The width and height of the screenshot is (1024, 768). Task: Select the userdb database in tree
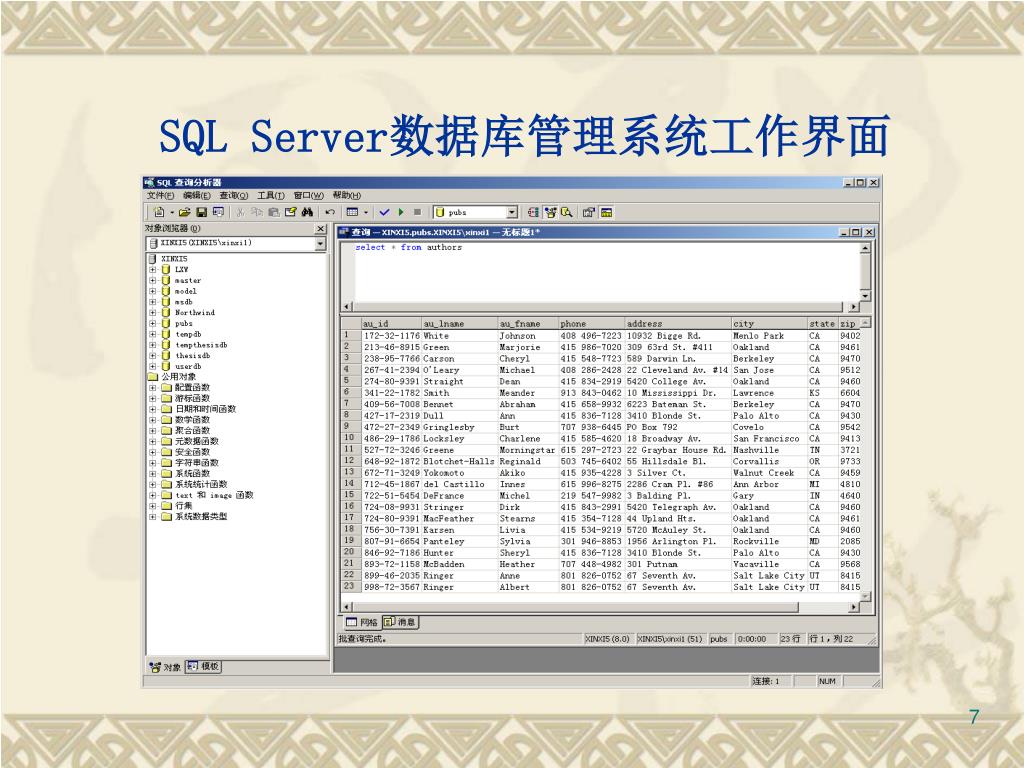coord(188,366)
